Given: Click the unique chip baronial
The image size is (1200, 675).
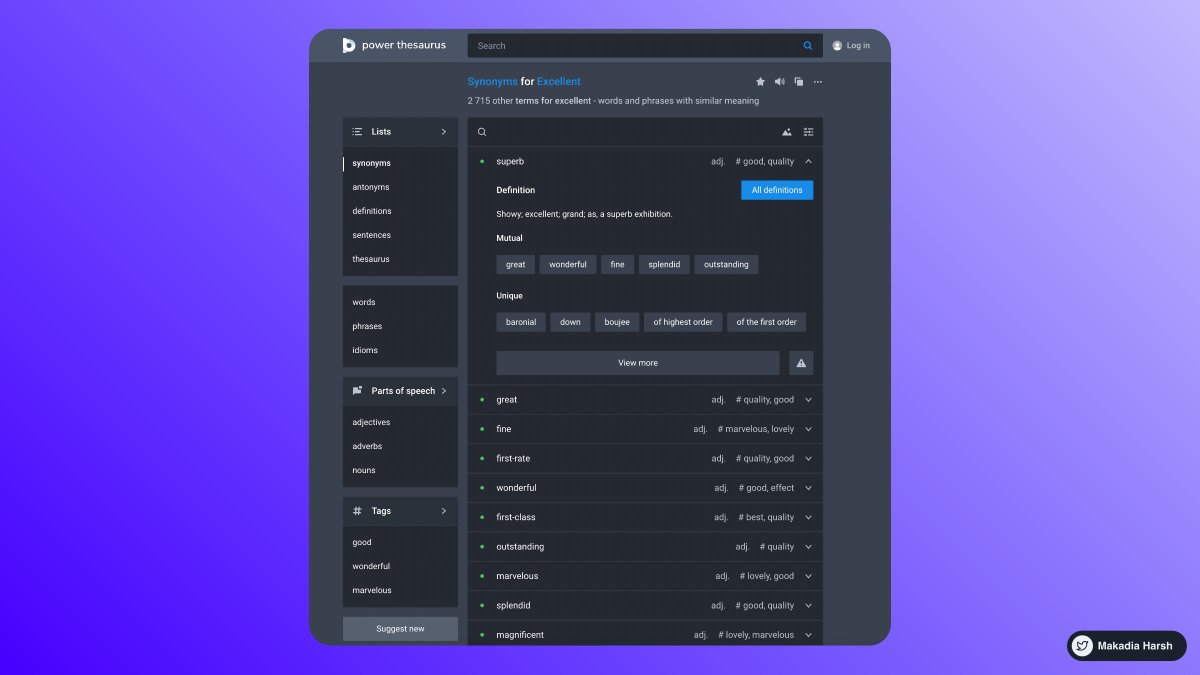Looking at the screenshot, I should pos(521,322).
